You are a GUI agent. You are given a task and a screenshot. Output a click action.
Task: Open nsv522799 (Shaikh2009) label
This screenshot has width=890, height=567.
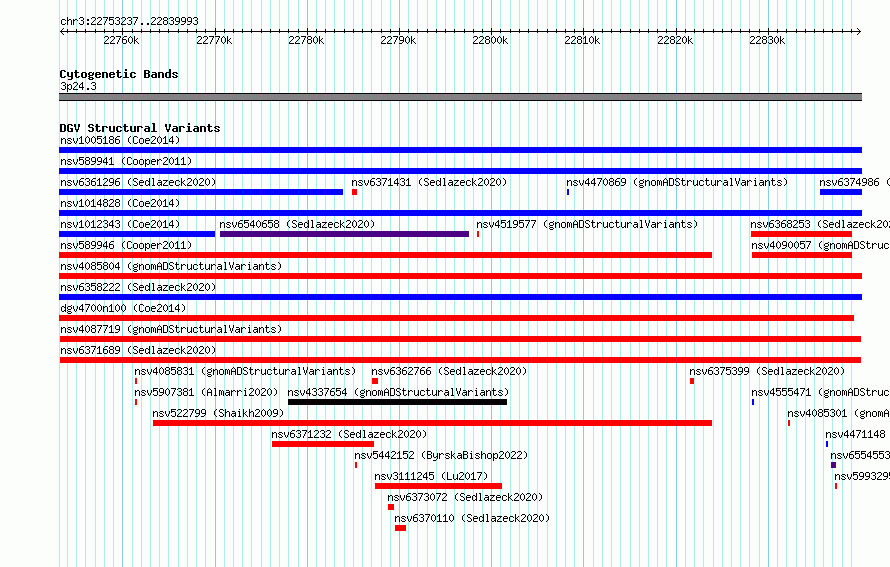coord(218,413)
